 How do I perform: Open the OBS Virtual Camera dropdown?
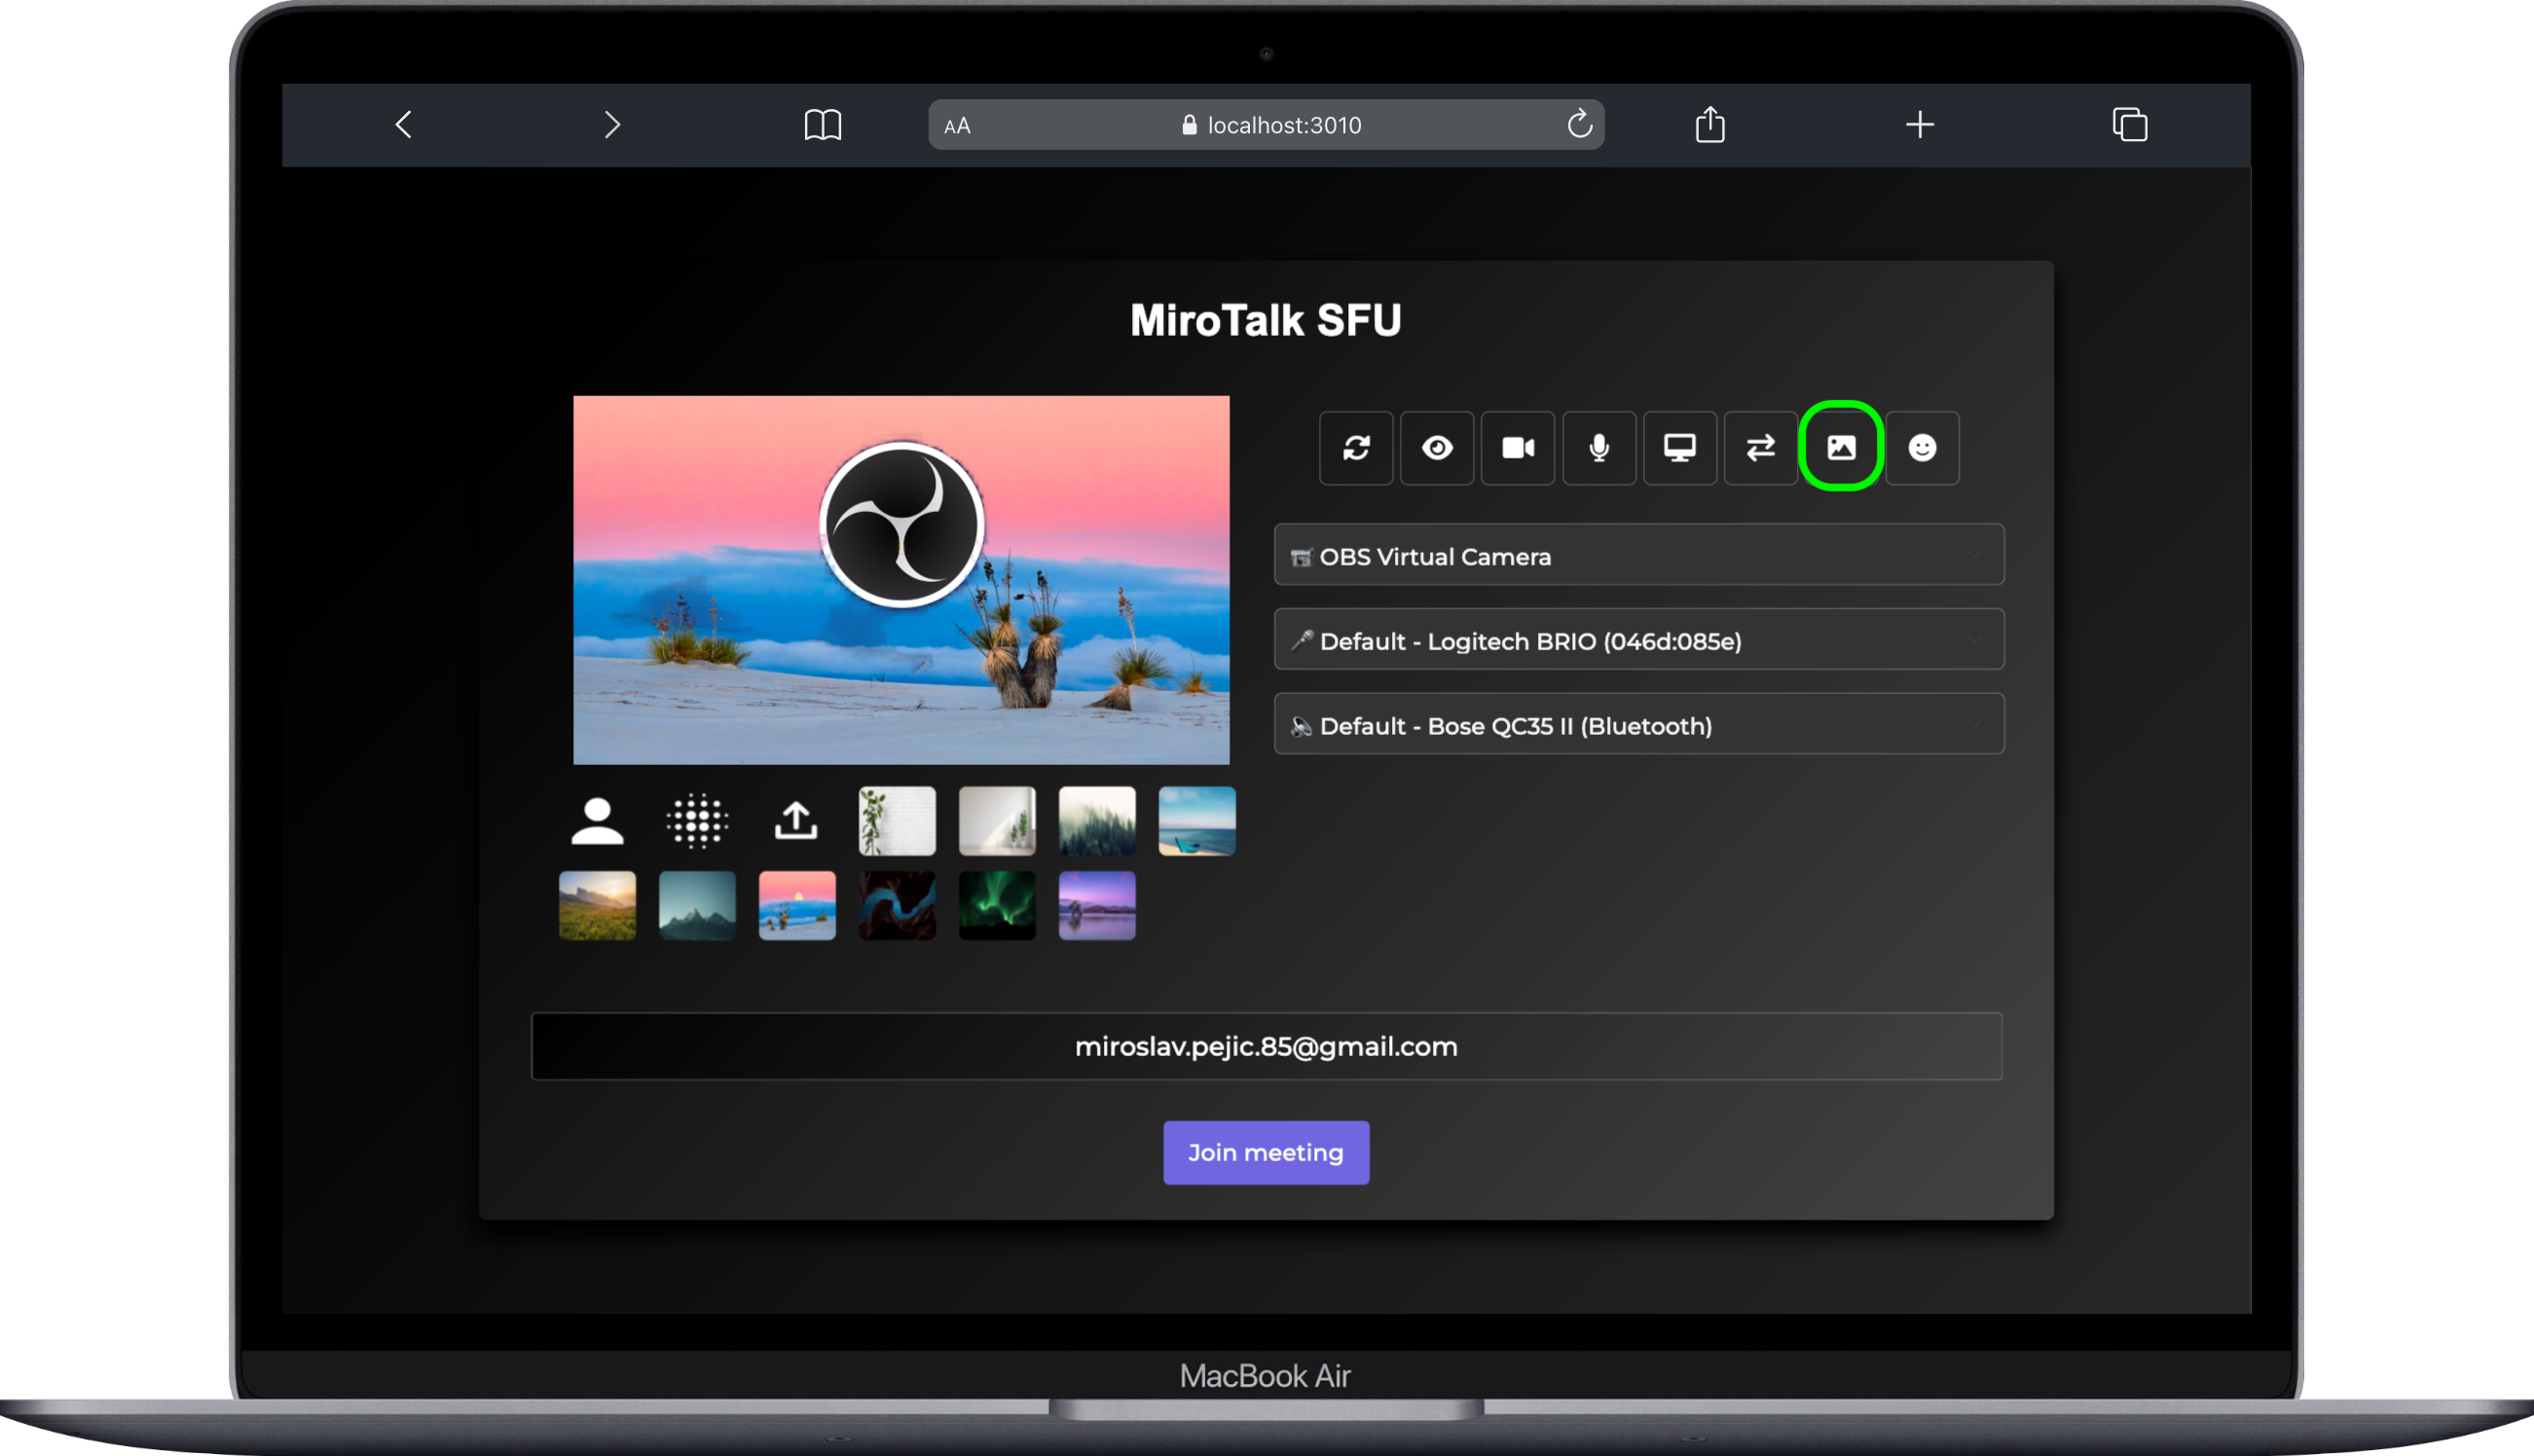coord(1637,555)
